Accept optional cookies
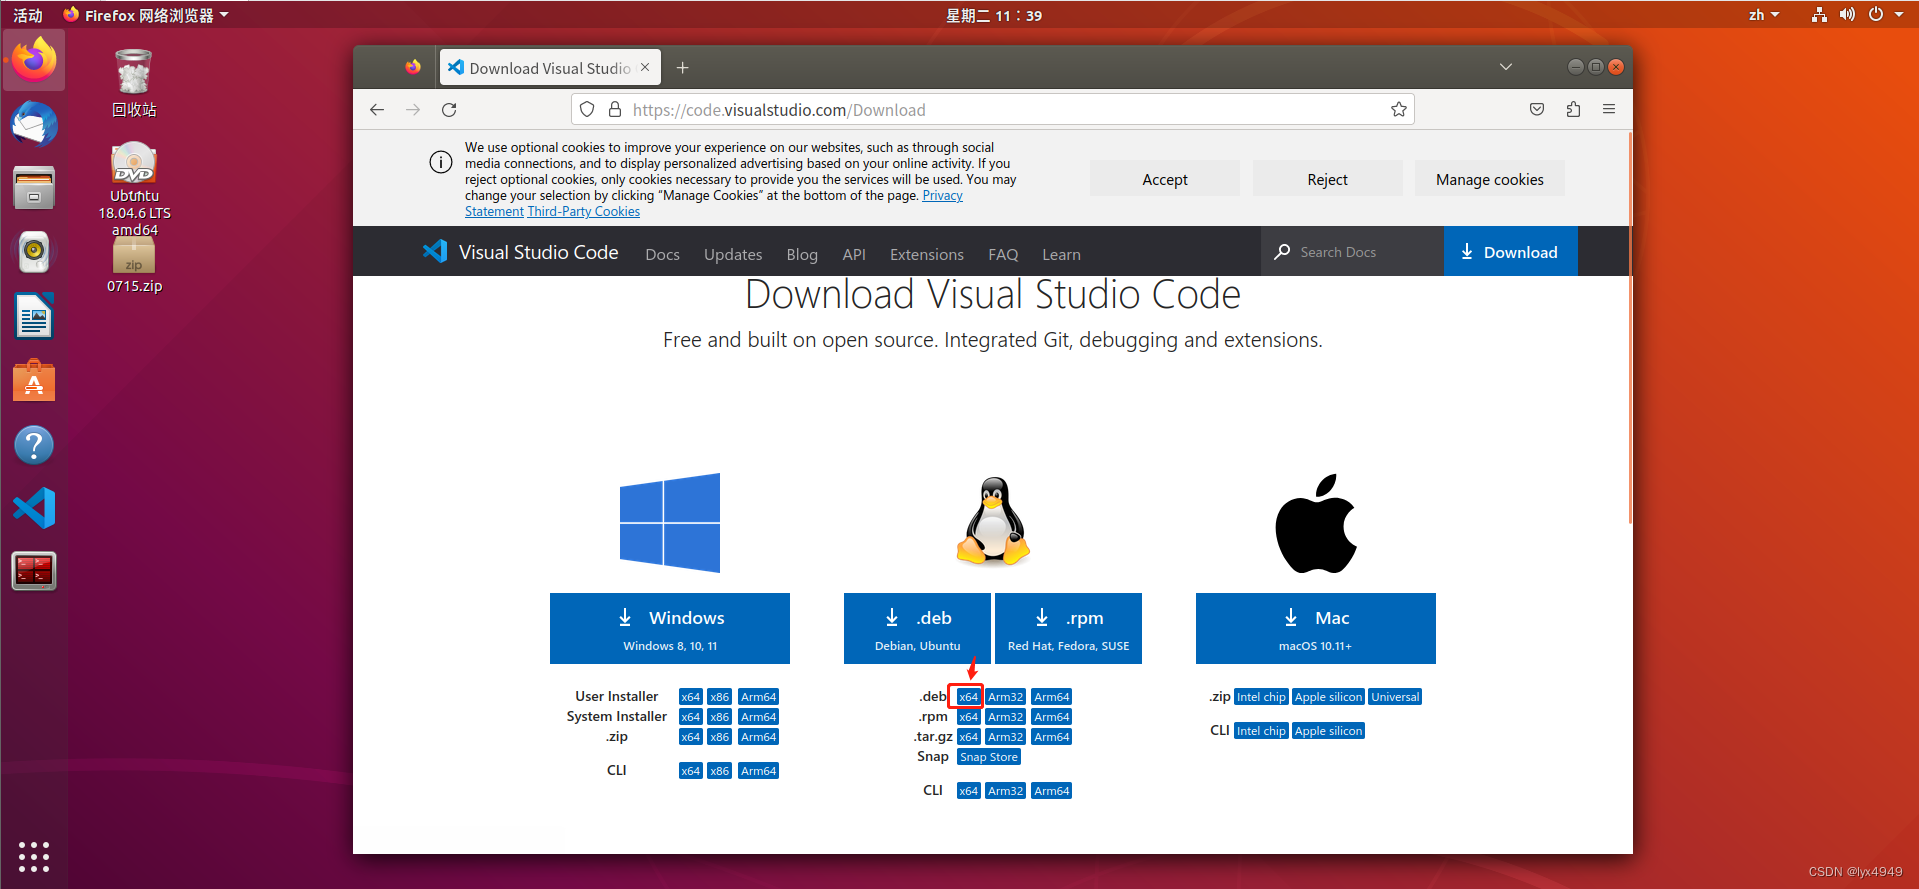Image resolution: width=1919 pixels, height=889 pixels. pyautogui.click(x=1165, y=179)
